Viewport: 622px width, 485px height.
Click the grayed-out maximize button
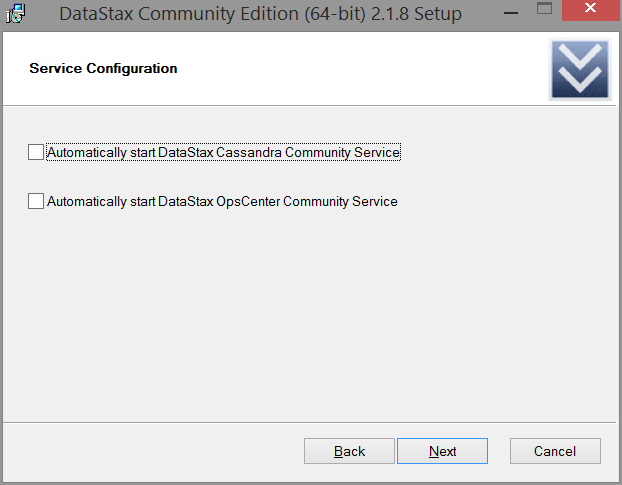[544, 9]
